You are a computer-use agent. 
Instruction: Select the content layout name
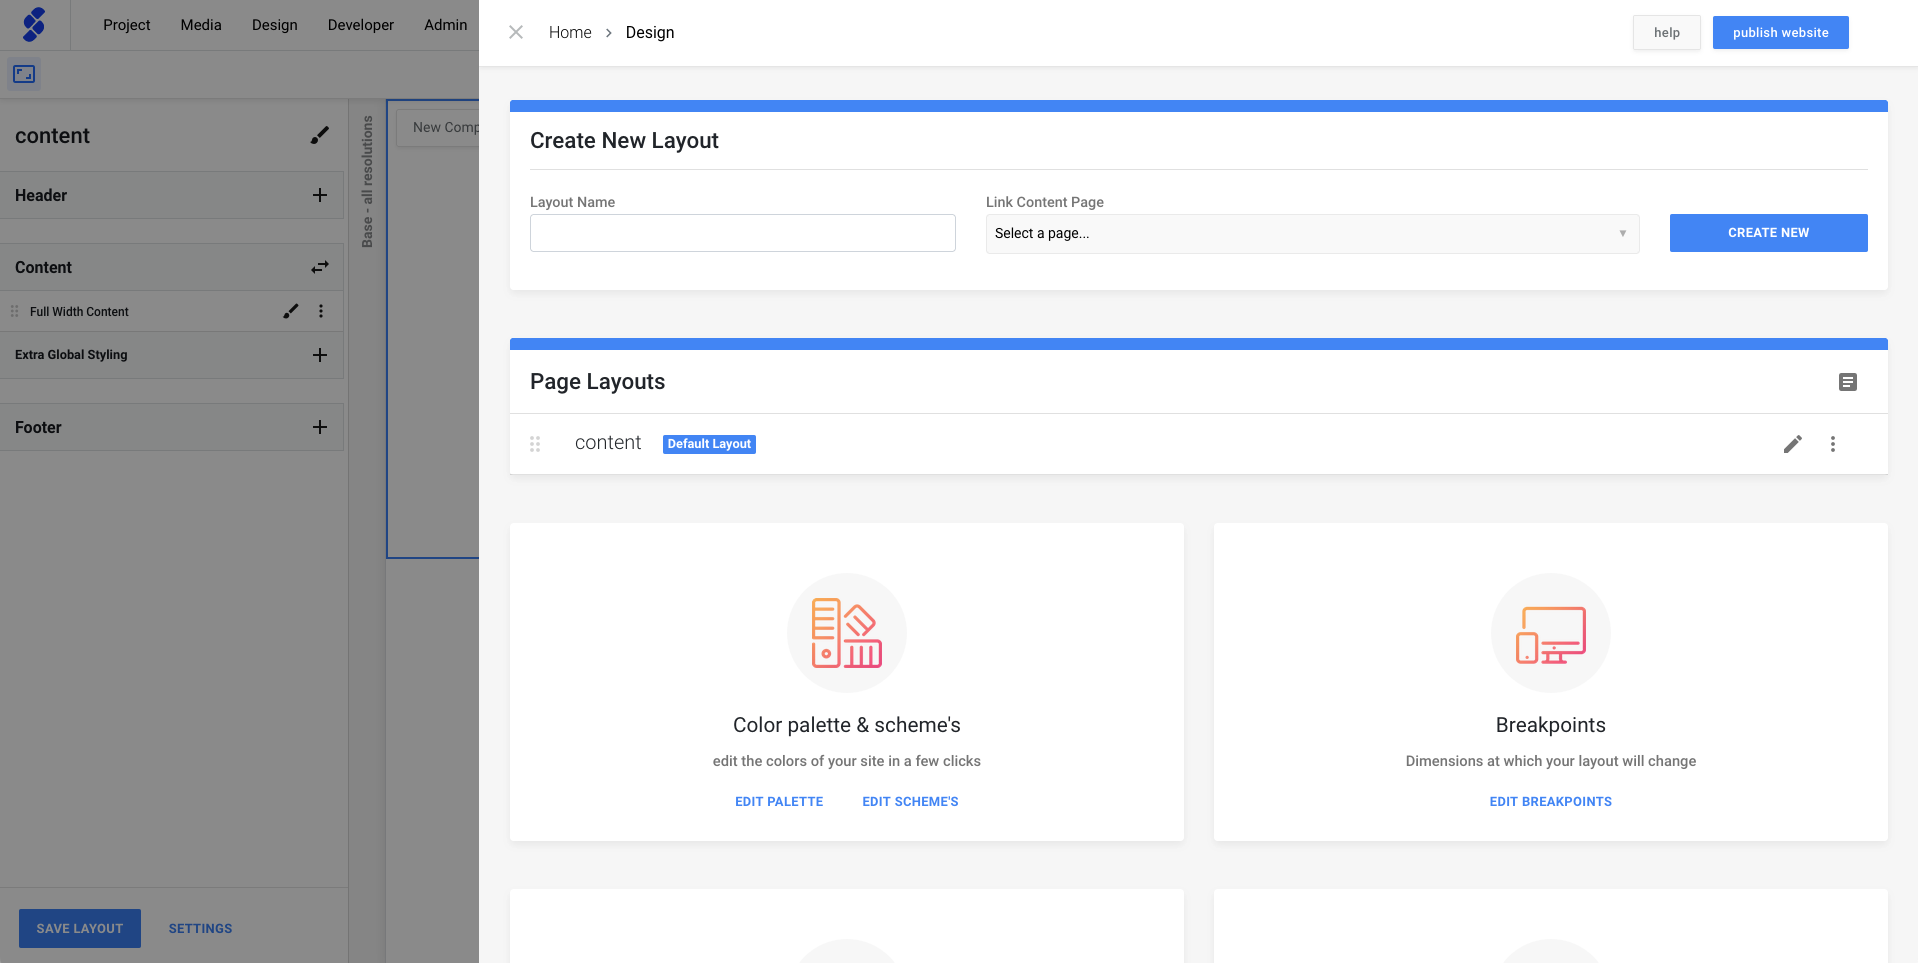pyautogui.click(x=608, y=443)
